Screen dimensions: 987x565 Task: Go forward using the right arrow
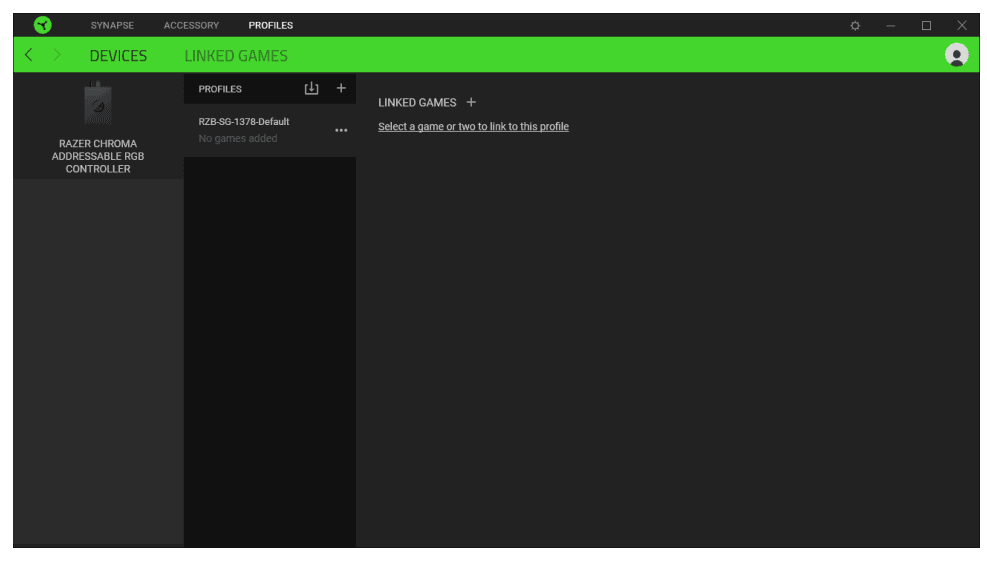click(x=57, y=55)
